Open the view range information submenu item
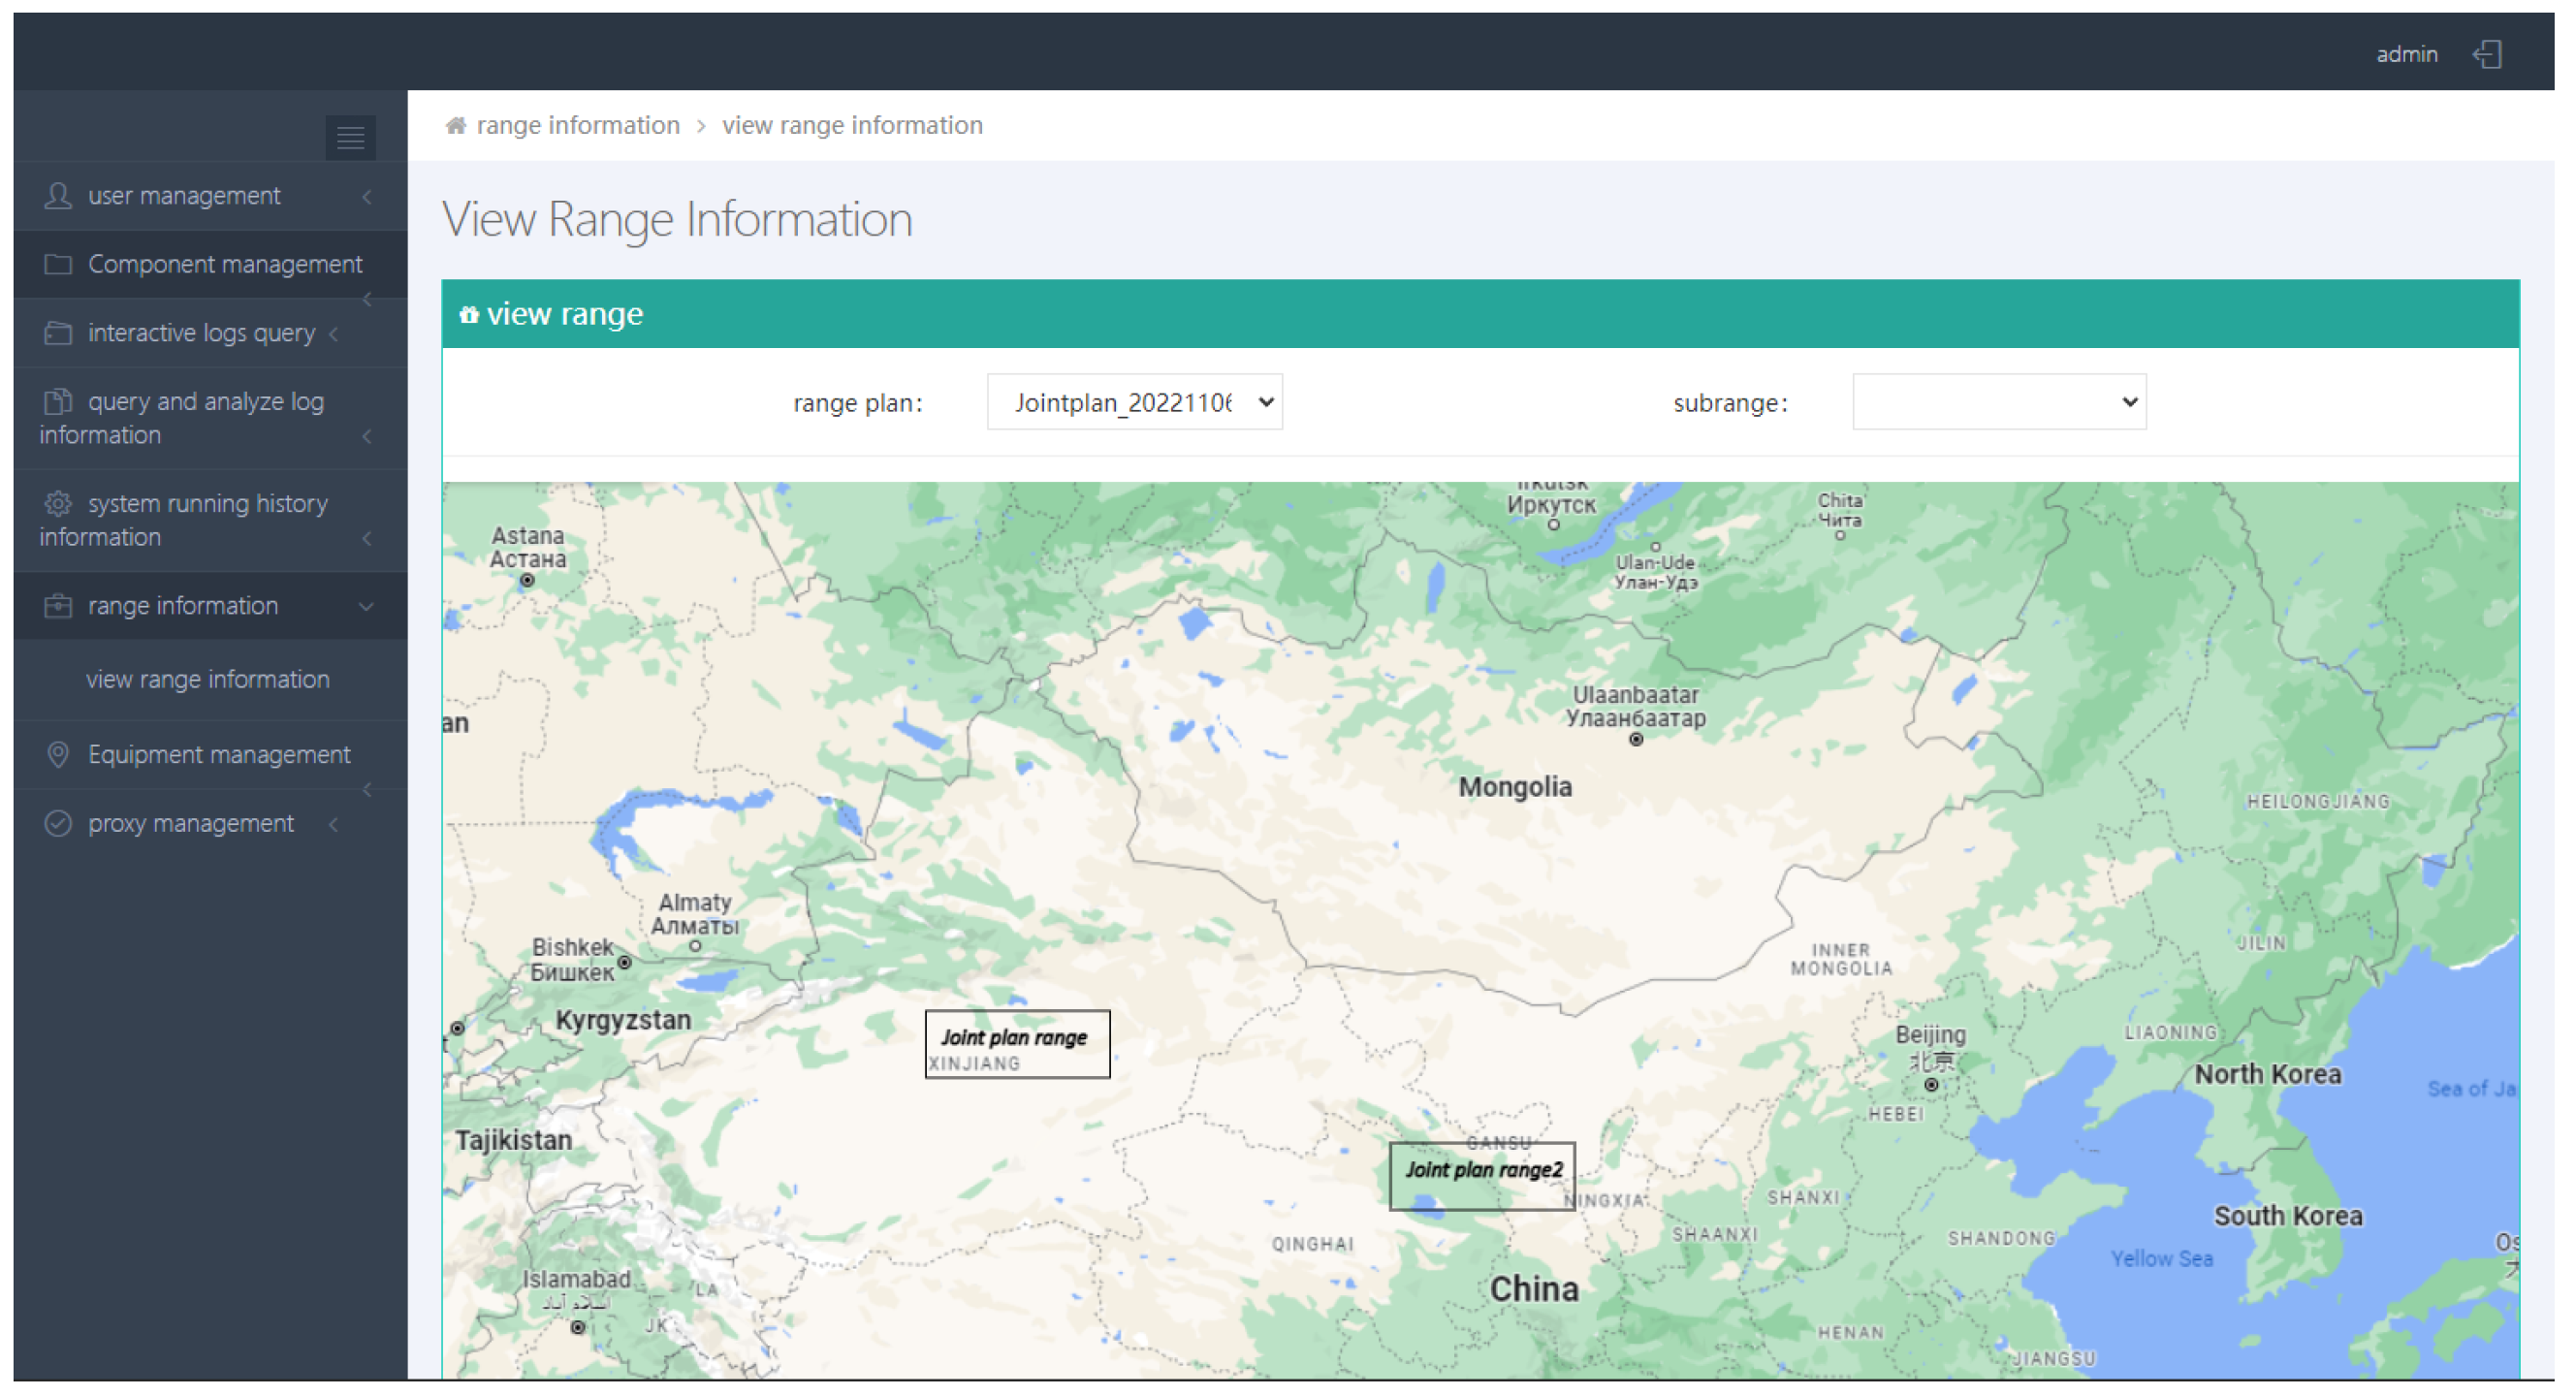2576x1396 pixels. point(208,680)
